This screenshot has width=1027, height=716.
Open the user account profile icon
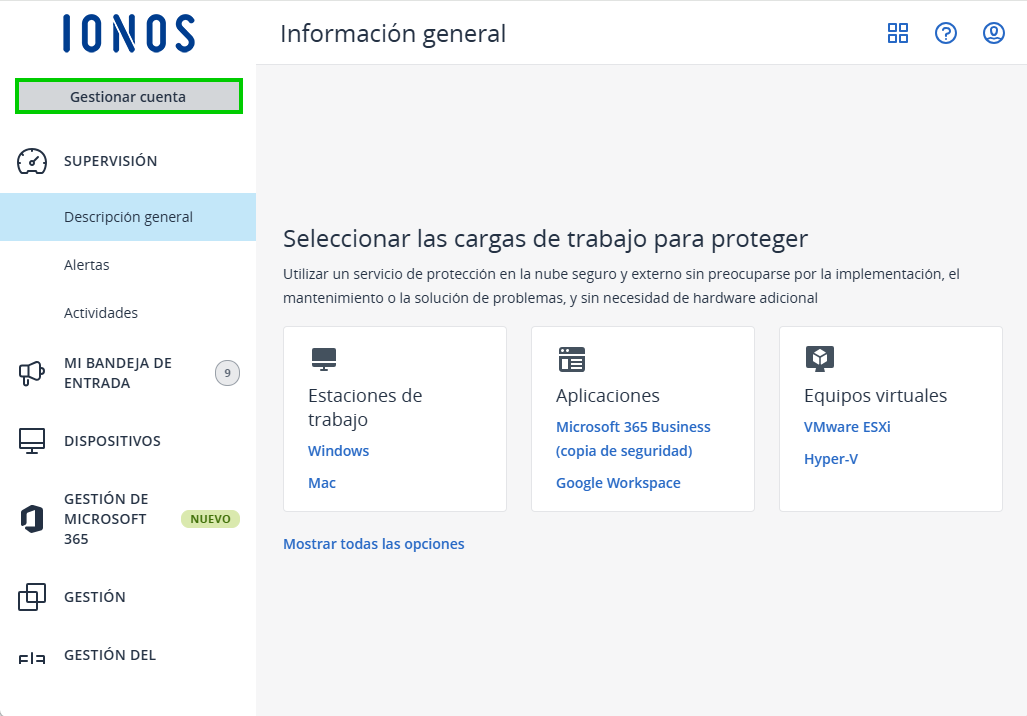[994, 33]
